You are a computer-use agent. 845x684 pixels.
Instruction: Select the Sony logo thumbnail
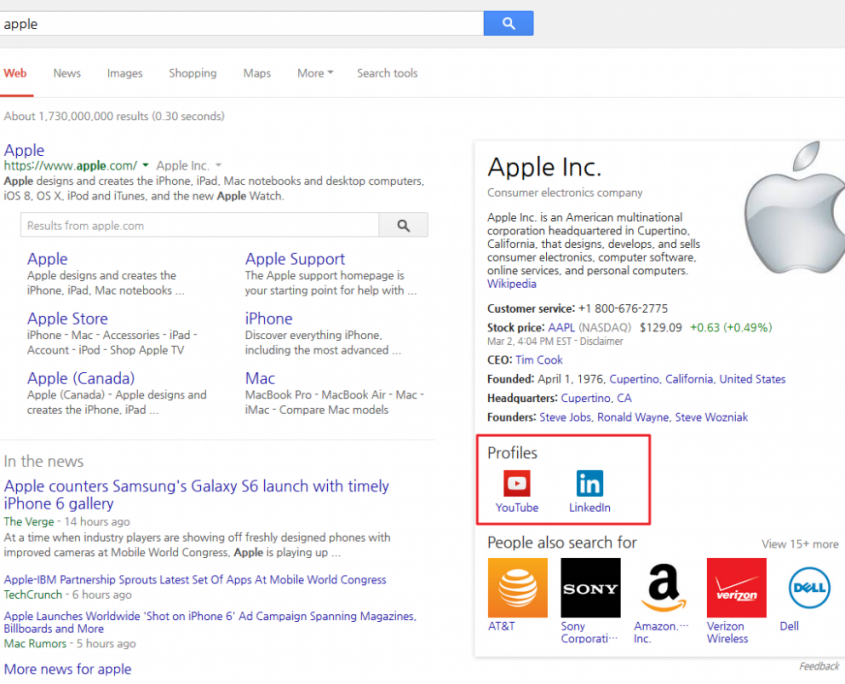point(591,588)
